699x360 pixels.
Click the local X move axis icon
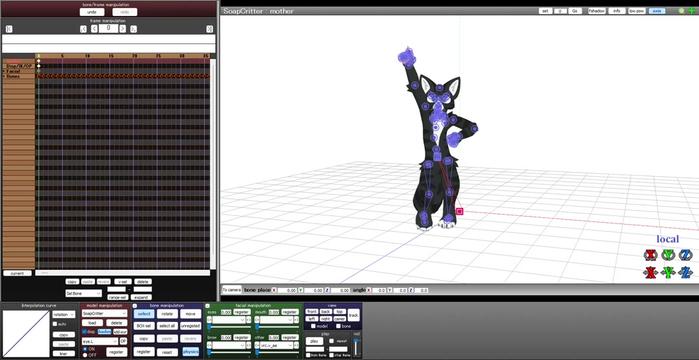click(x=651, y=272)
